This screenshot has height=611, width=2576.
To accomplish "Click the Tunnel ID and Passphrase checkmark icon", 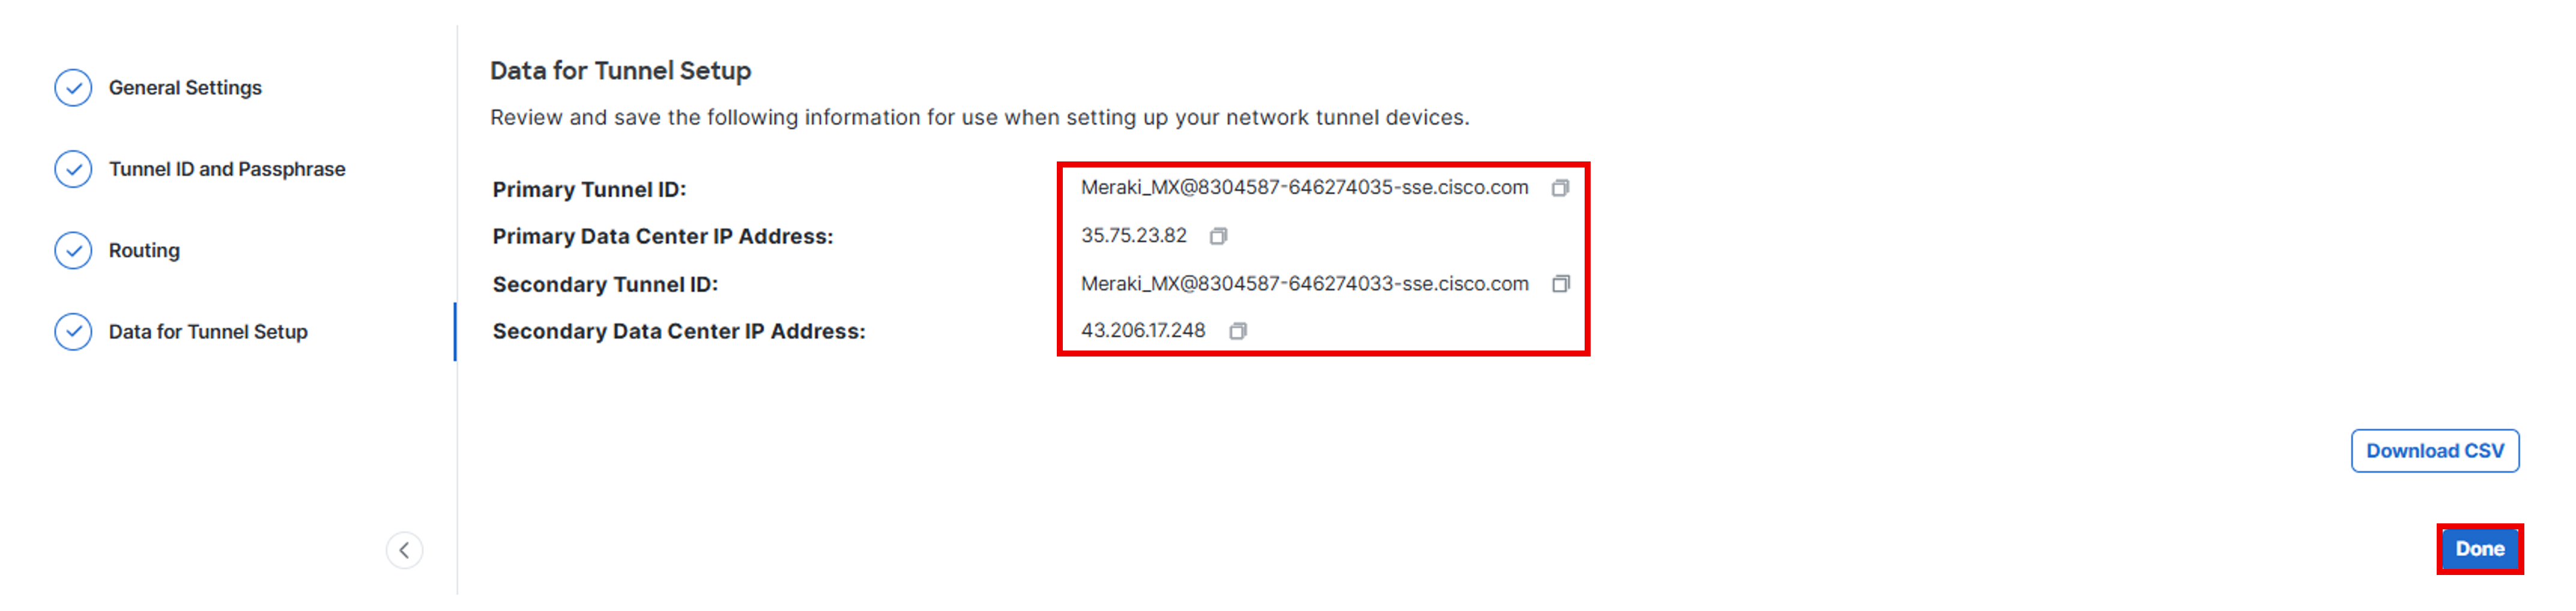I will pos(73,169).
